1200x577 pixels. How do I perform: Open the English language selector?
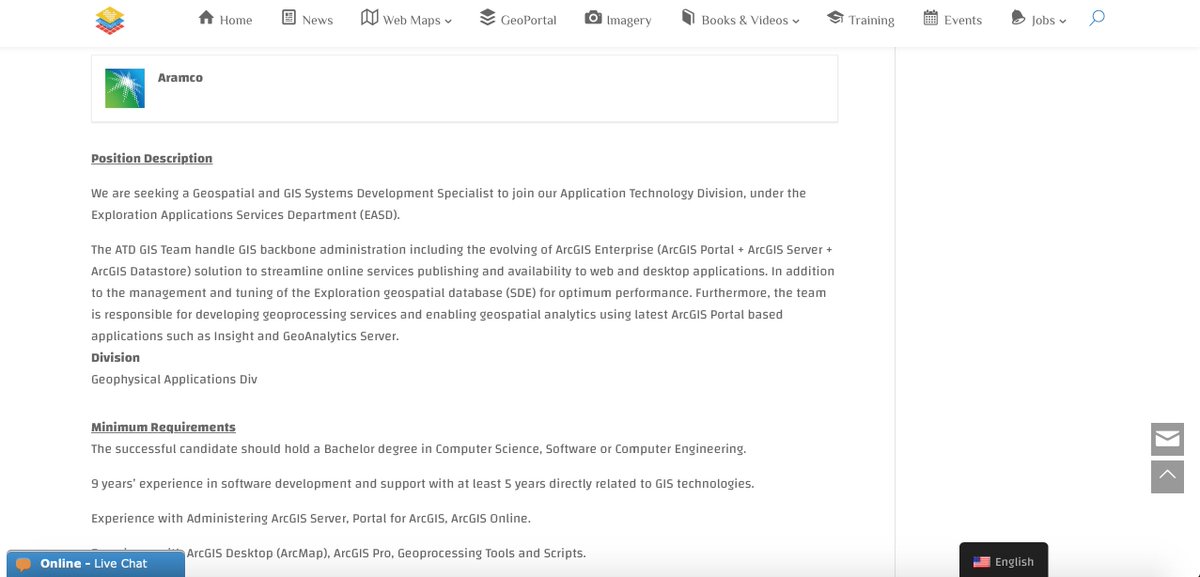(x=1003, y=560)
